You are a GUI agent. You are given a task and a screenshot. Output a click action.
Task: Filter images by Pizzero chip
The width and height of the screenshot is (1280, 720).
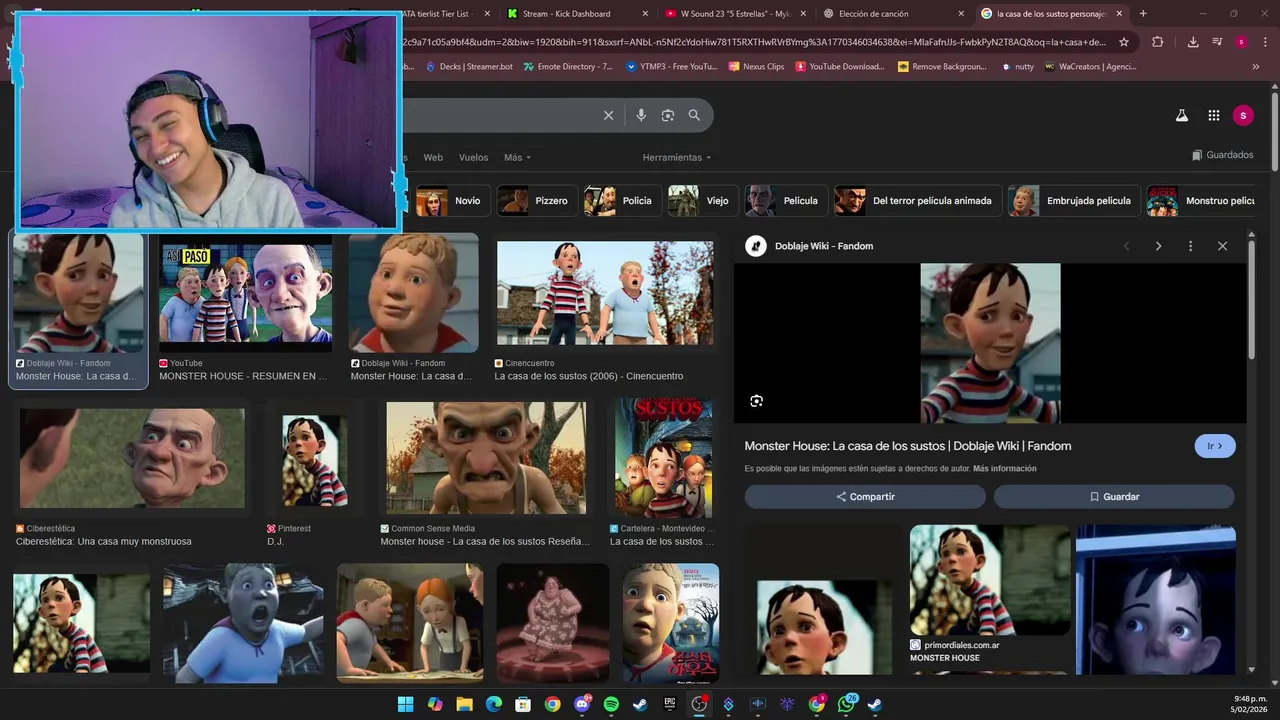click(x=535, y=201)
